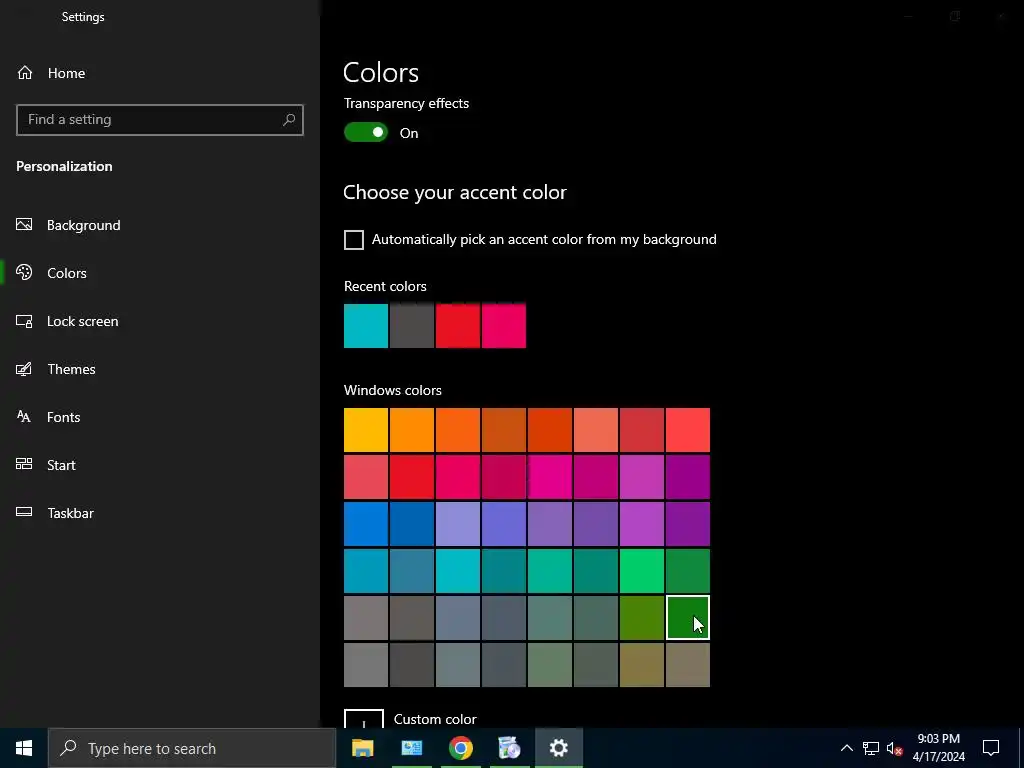The height and width of the screenshot is (768, 1024).
Task: Select the bright red swatch ending first row
Action: (x=688, y=430)
